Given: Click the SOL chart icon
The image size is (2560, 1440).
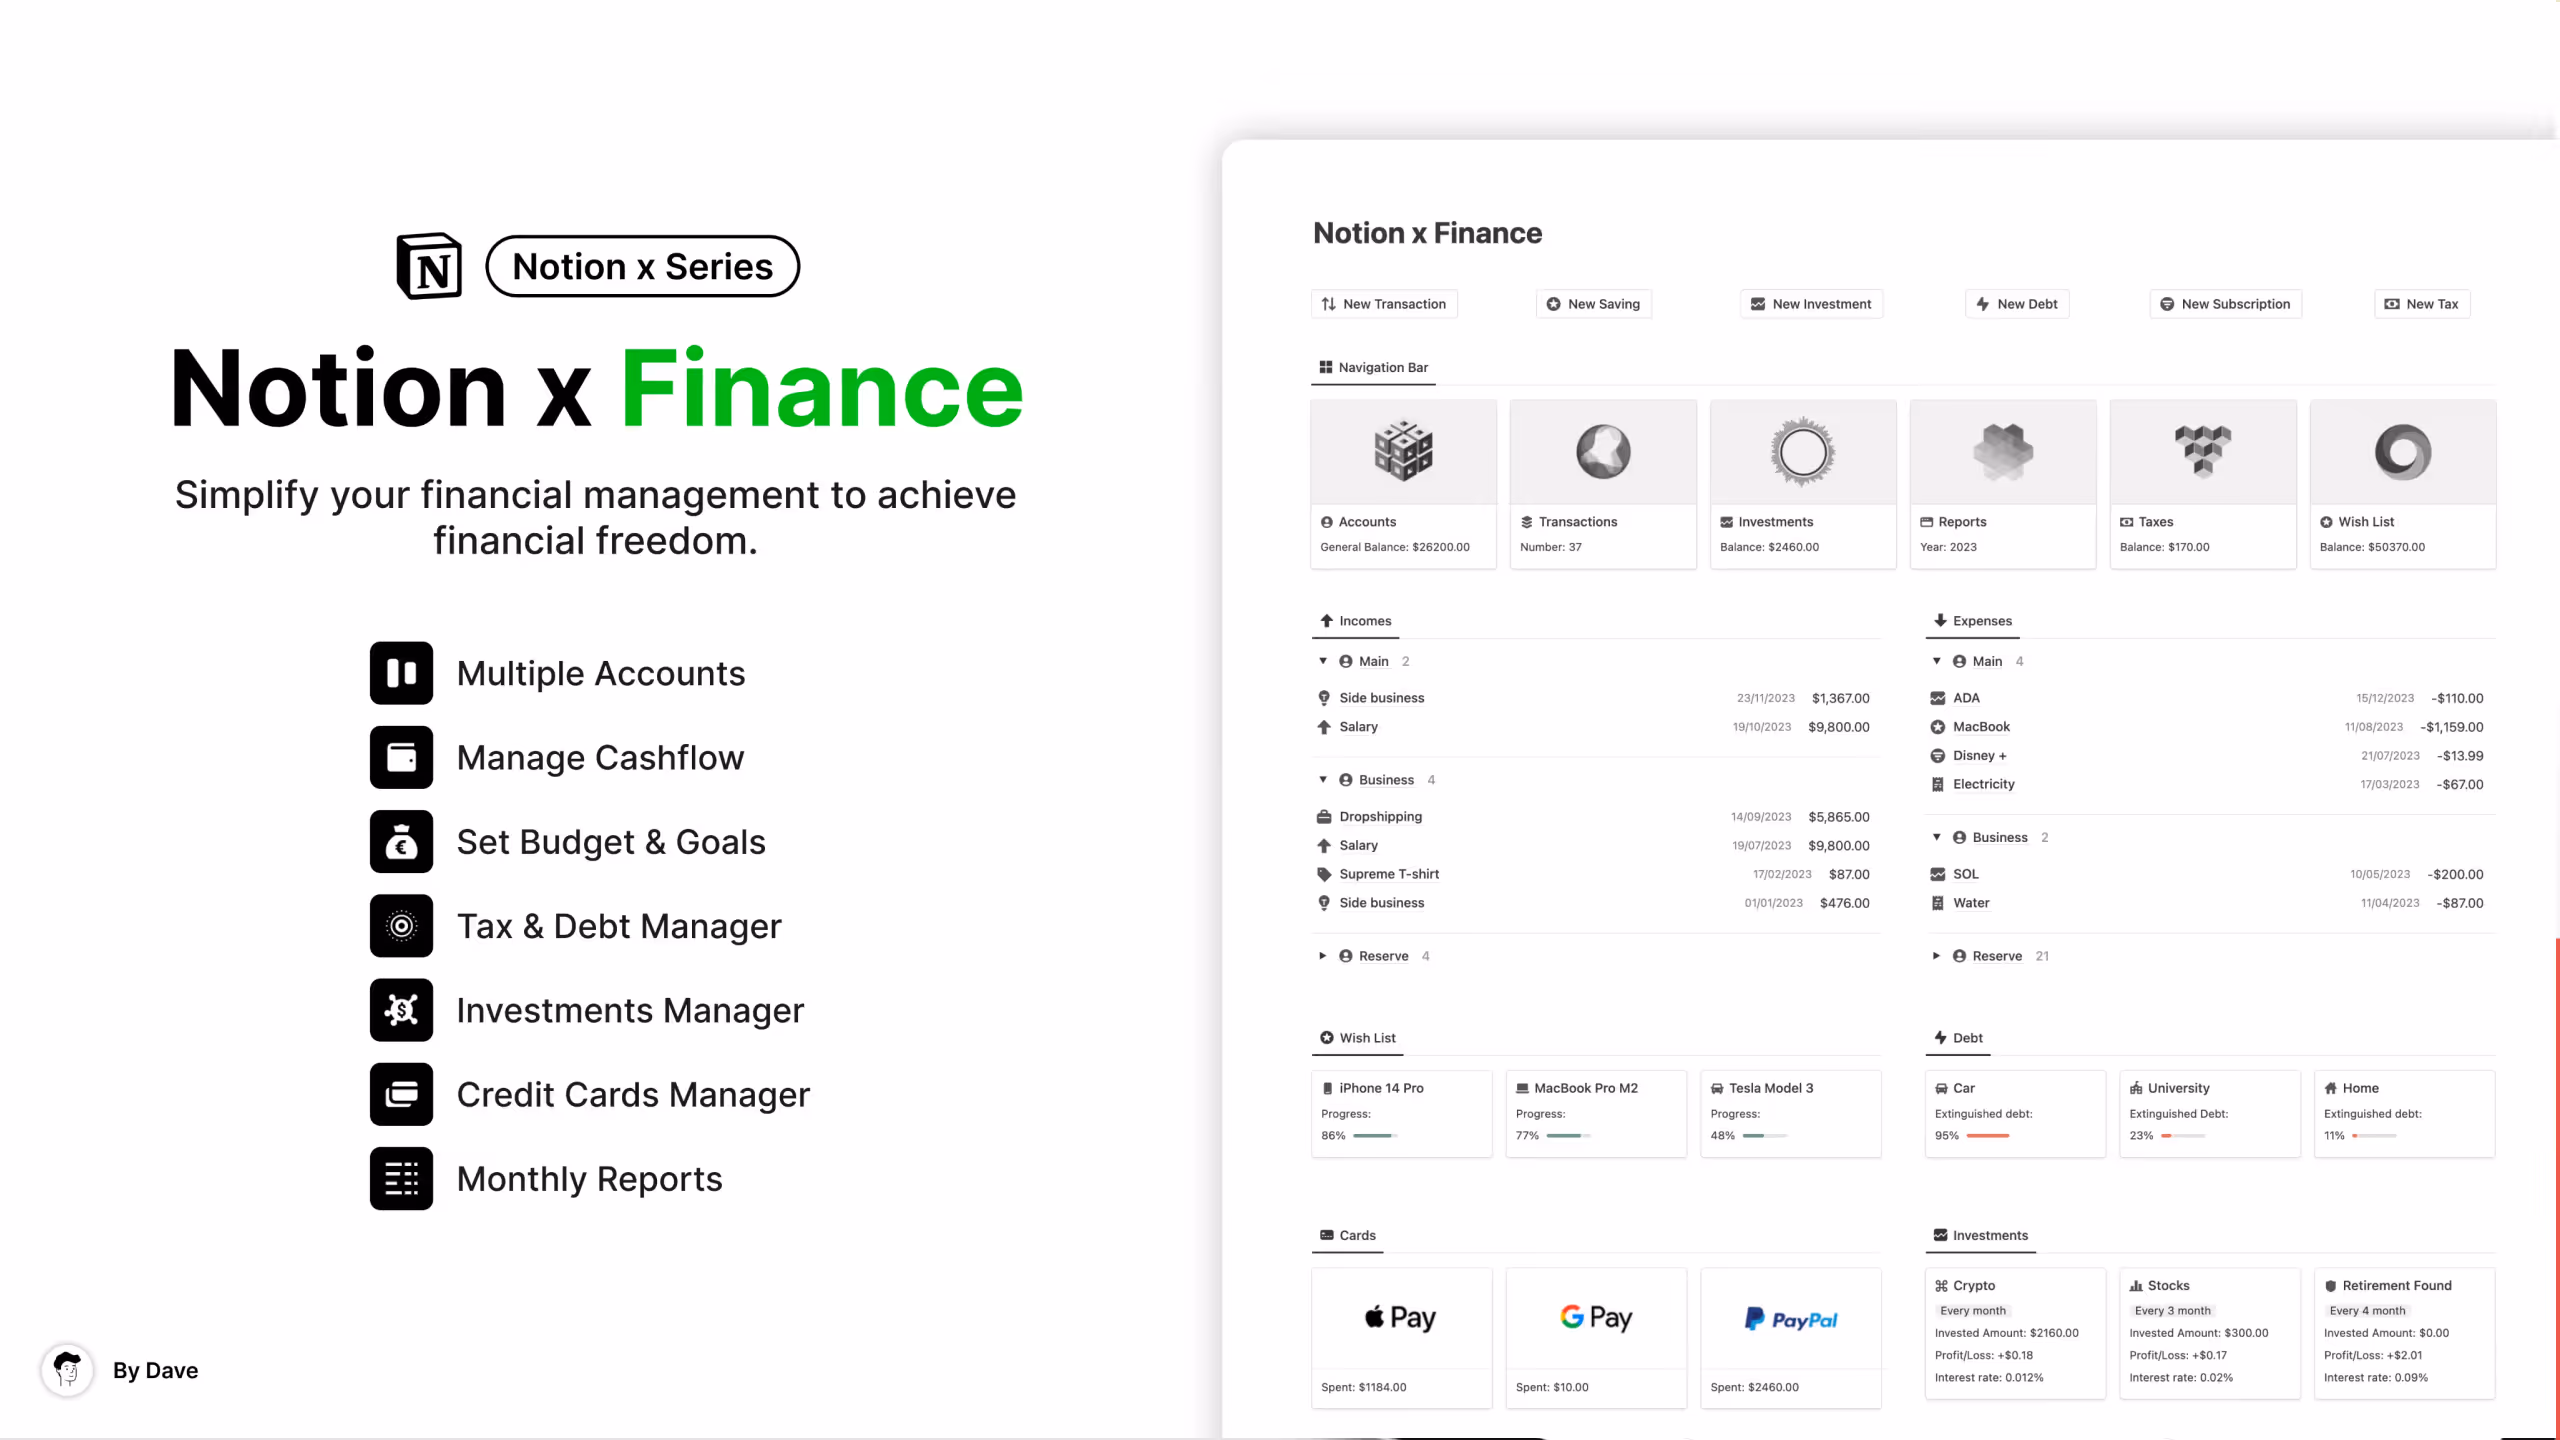Looking at the screenshot, I should click(1938, 874).
